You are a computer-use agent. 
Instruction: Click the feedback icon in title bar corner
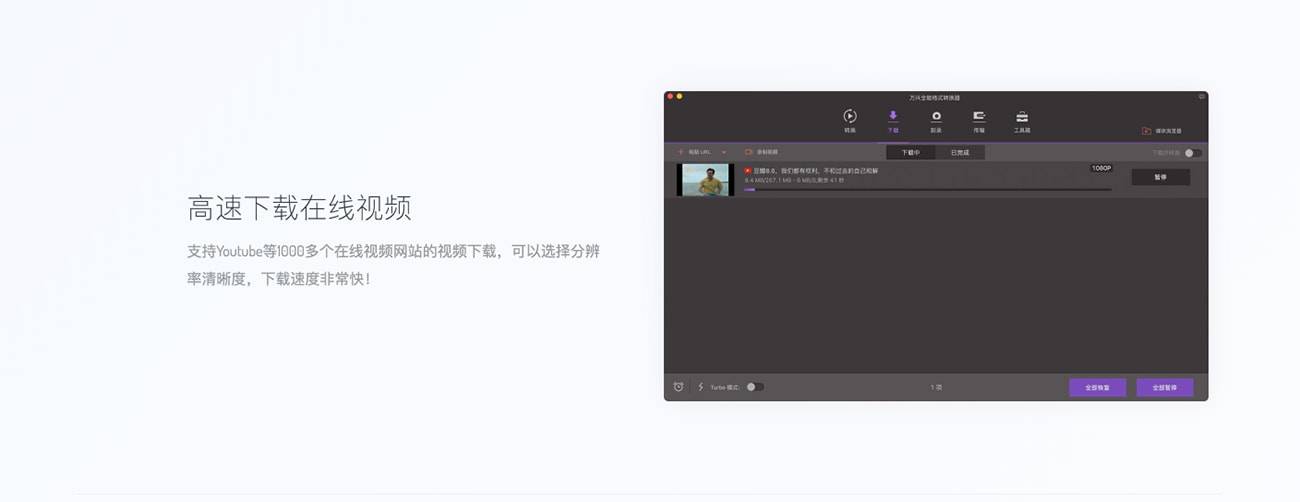click(1201, 97)
